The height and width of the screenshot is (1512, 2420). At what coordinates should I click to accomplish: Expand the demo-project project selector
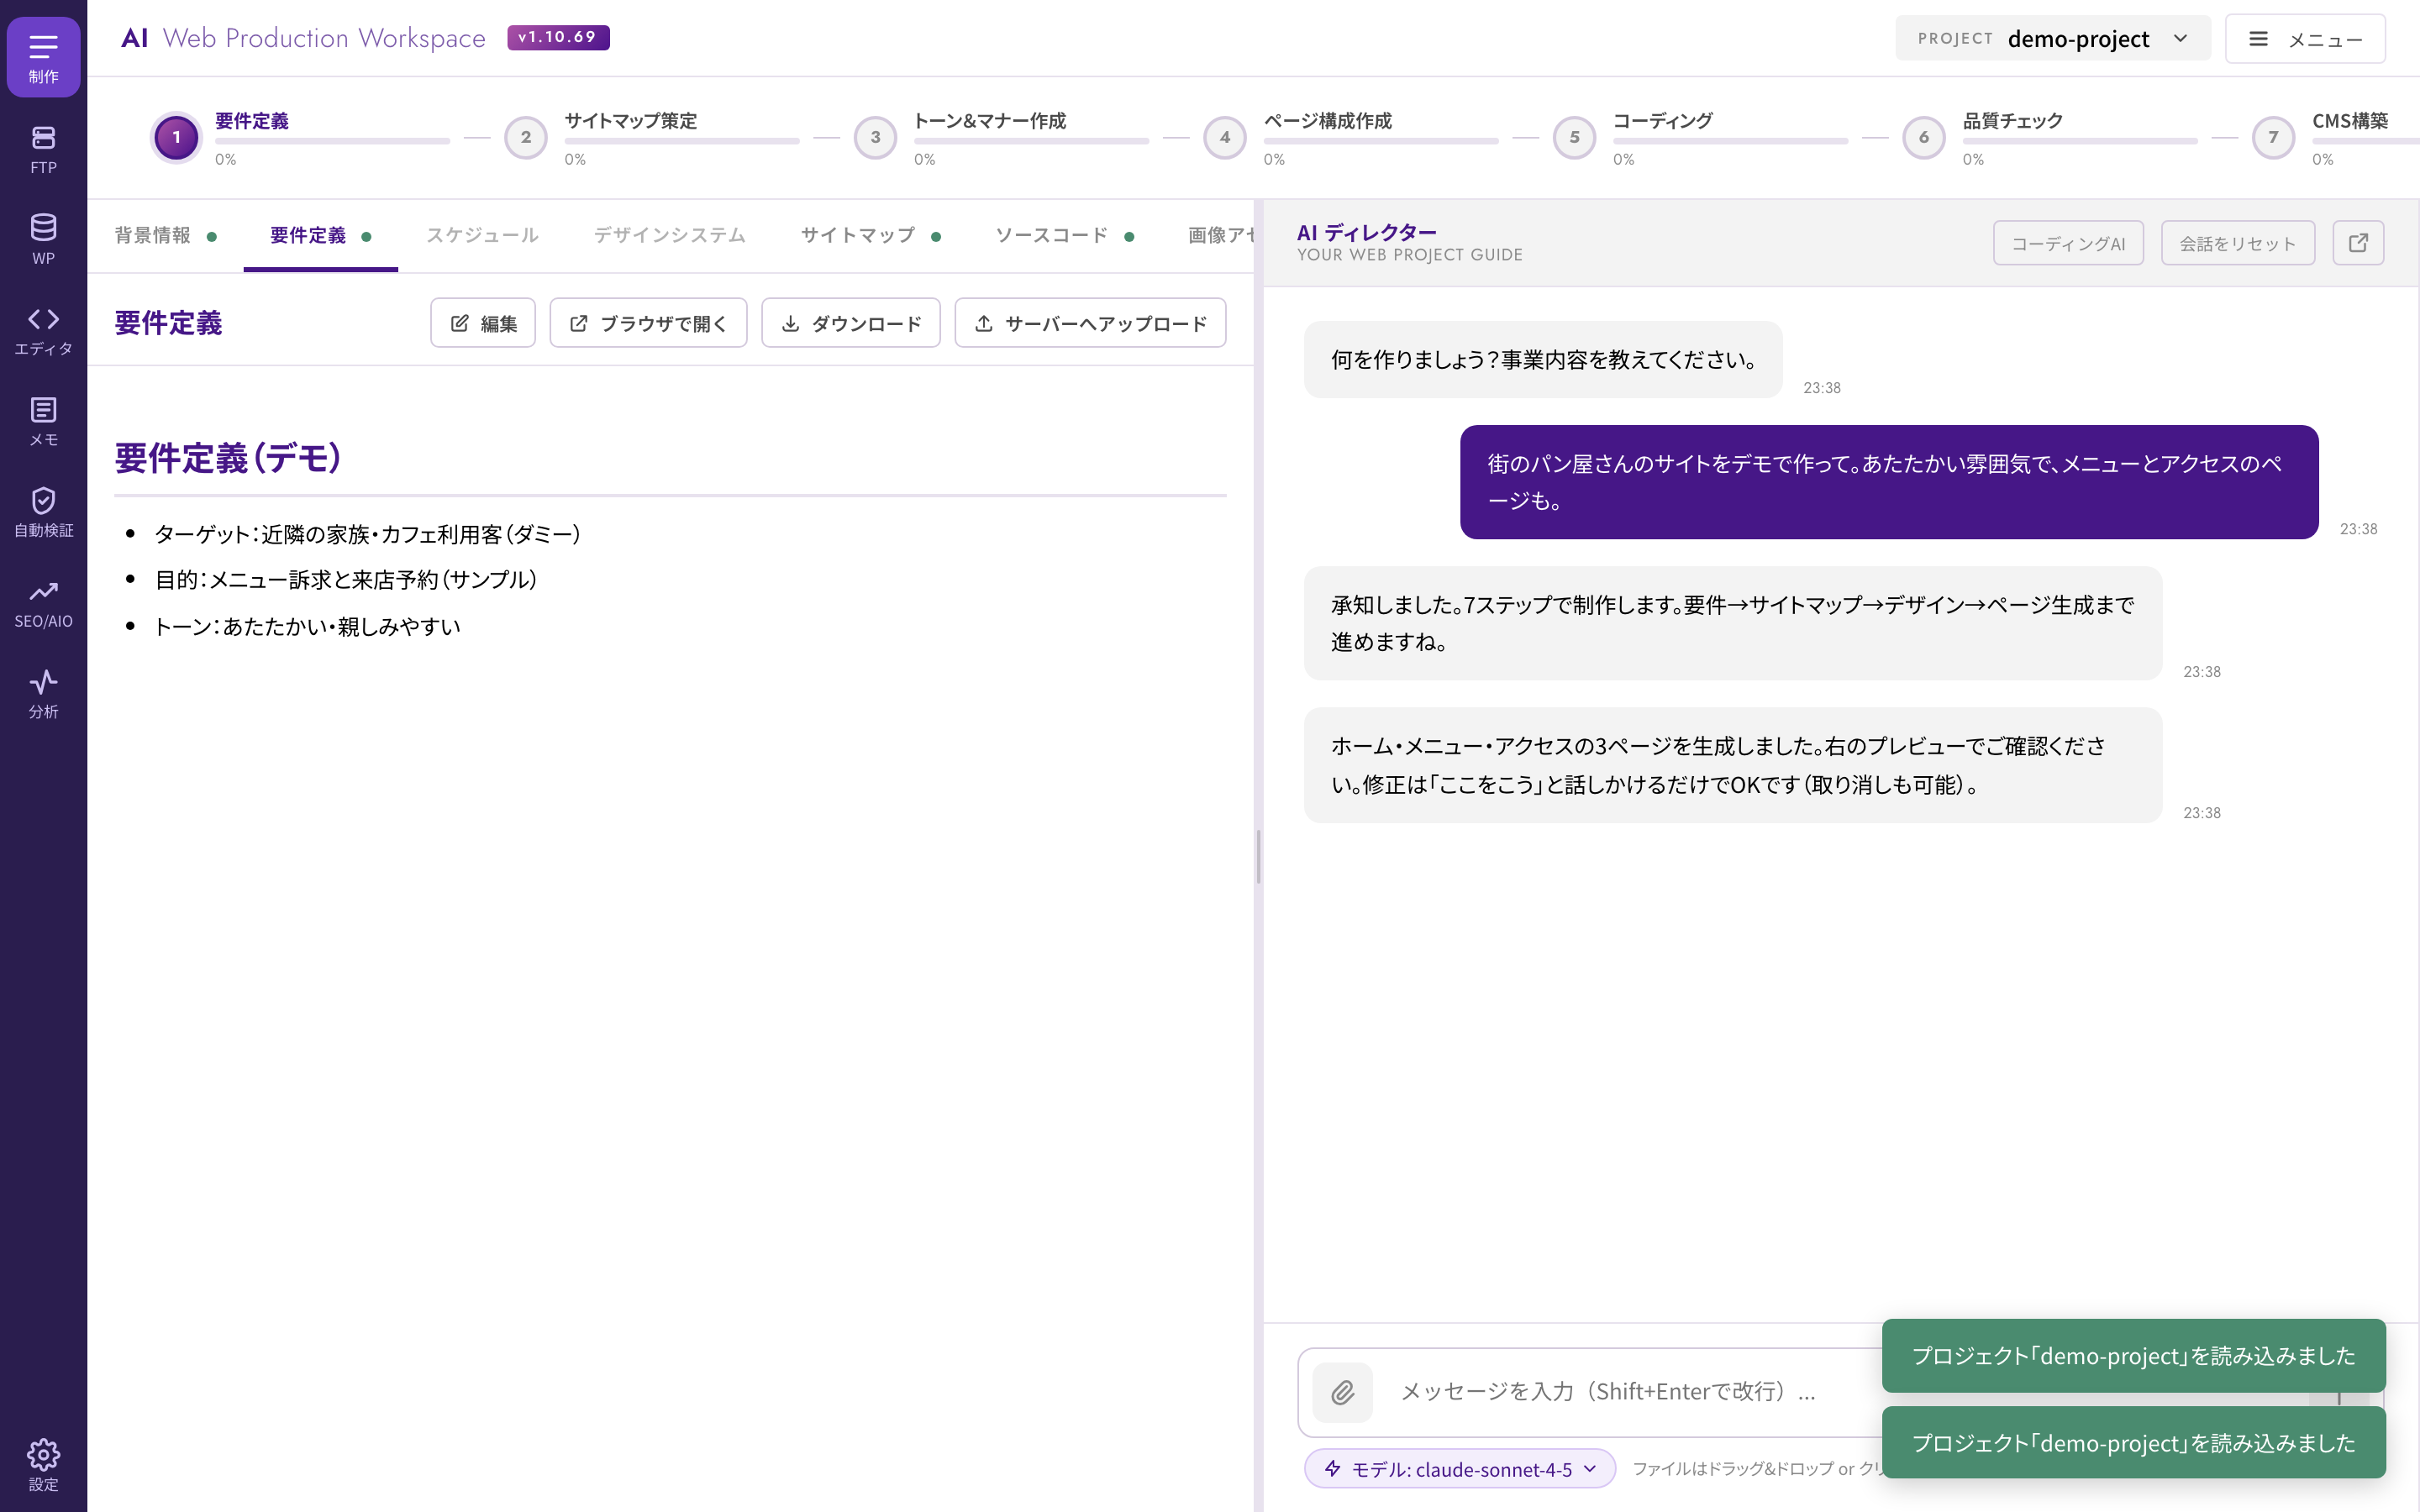click(2053, 39)
